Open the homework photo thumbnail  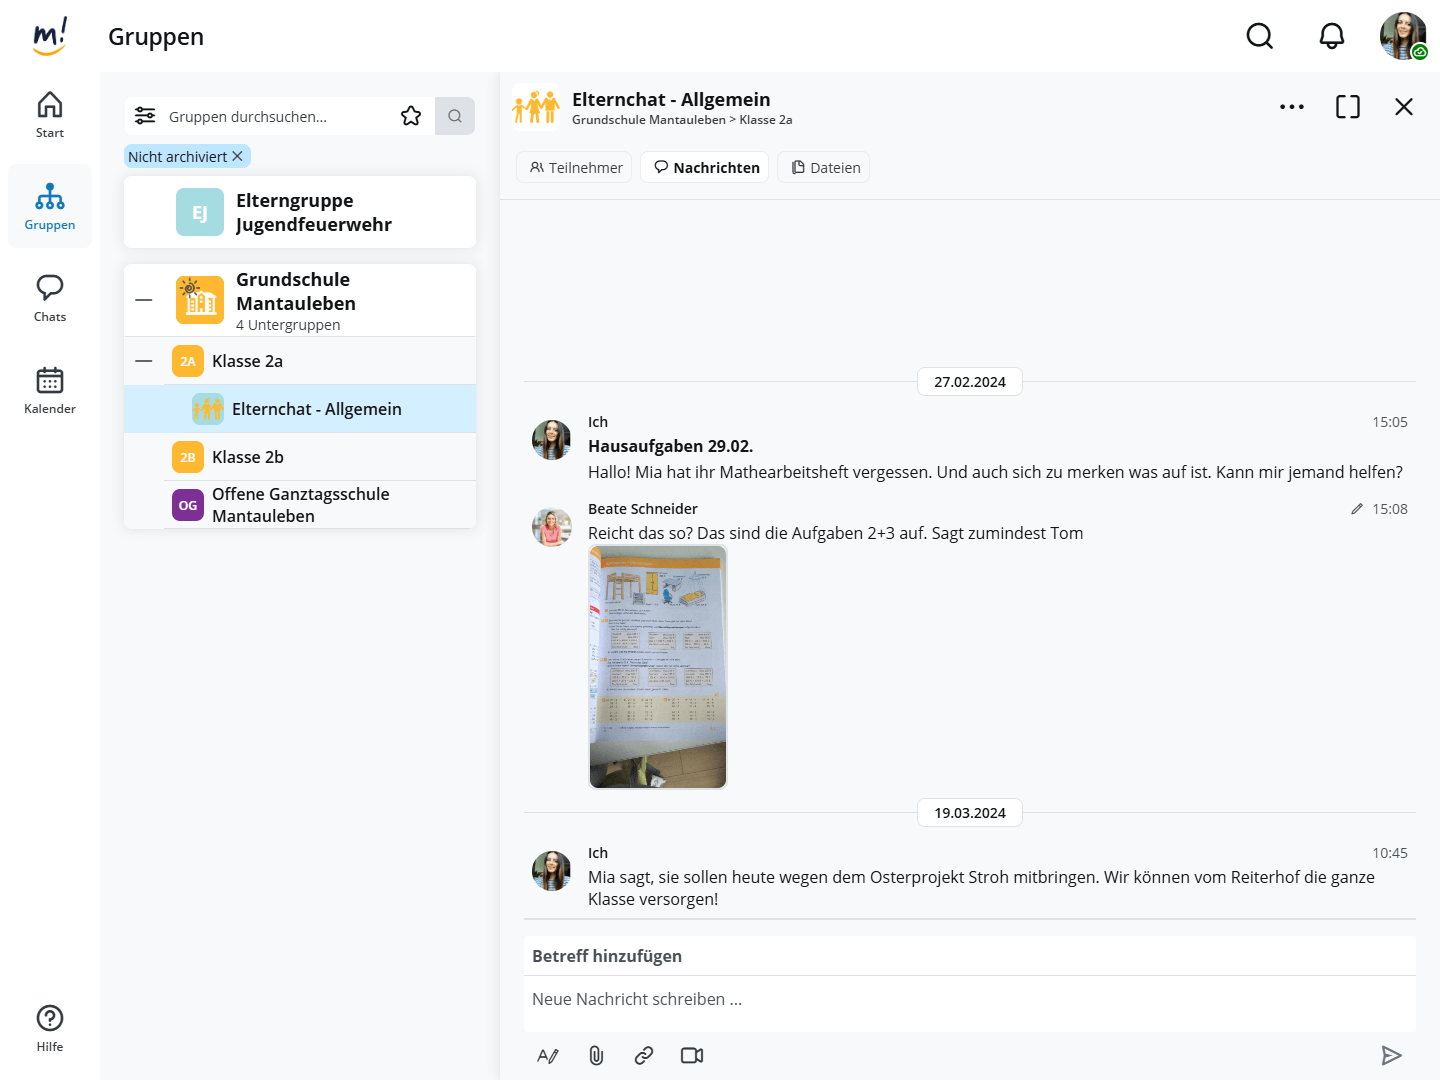658,667
